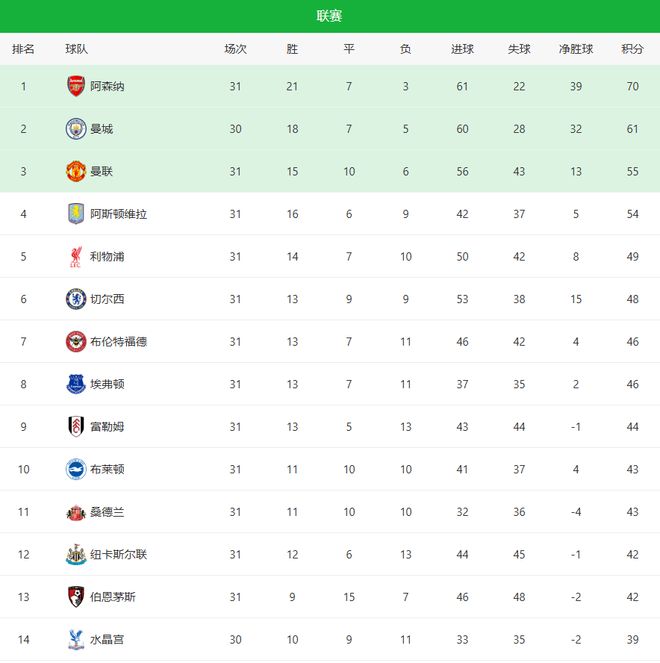Image resolution: width=660 pixels, height=663 pixels.
Task: Click the Crystal Palace crest icon
Action: pos(76,640)
